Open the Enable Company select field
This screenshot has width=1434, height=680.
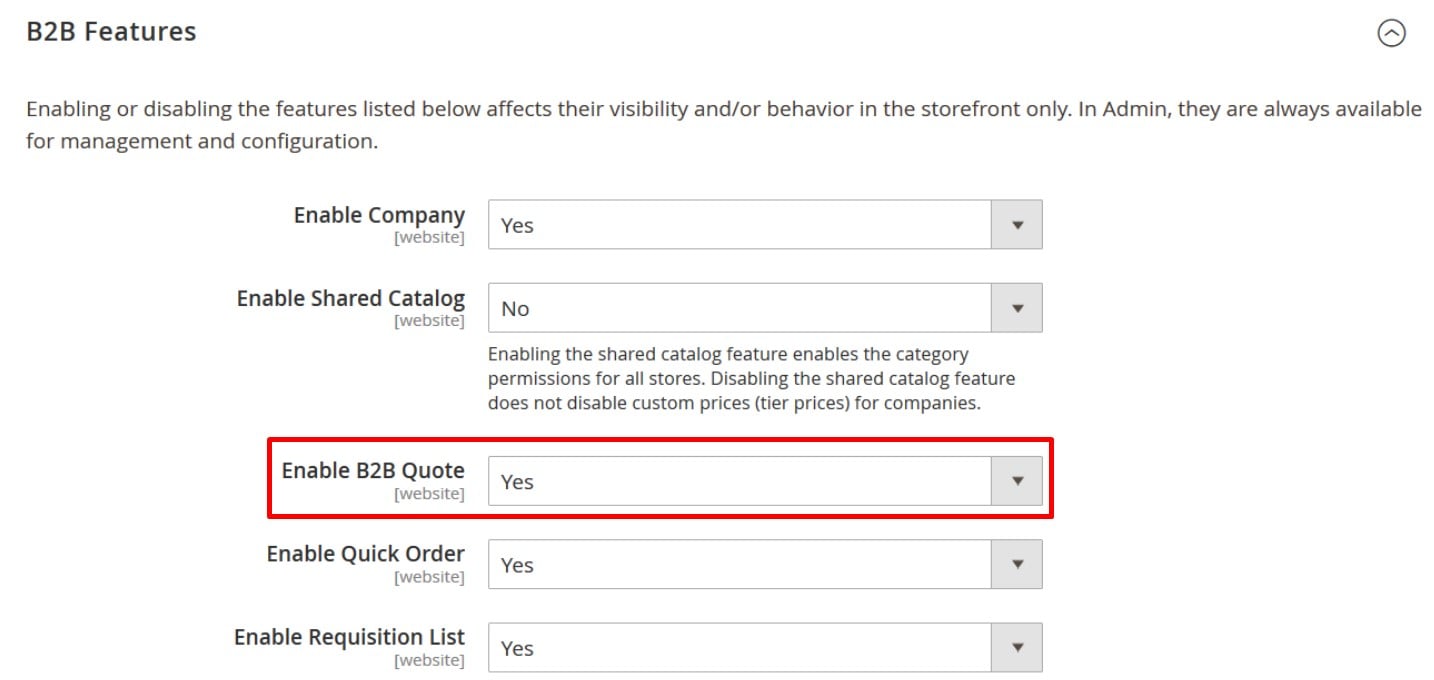click(x=765, y=225)
